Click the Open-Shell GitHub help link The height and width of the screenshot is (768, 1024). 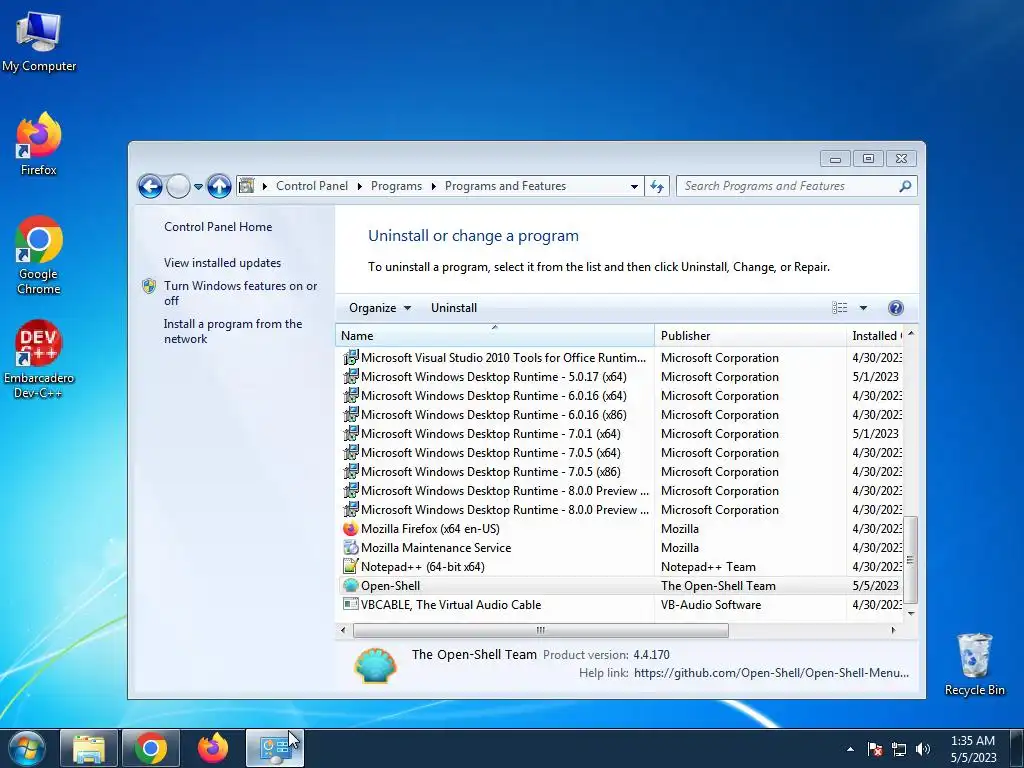[x=771, y=673]
